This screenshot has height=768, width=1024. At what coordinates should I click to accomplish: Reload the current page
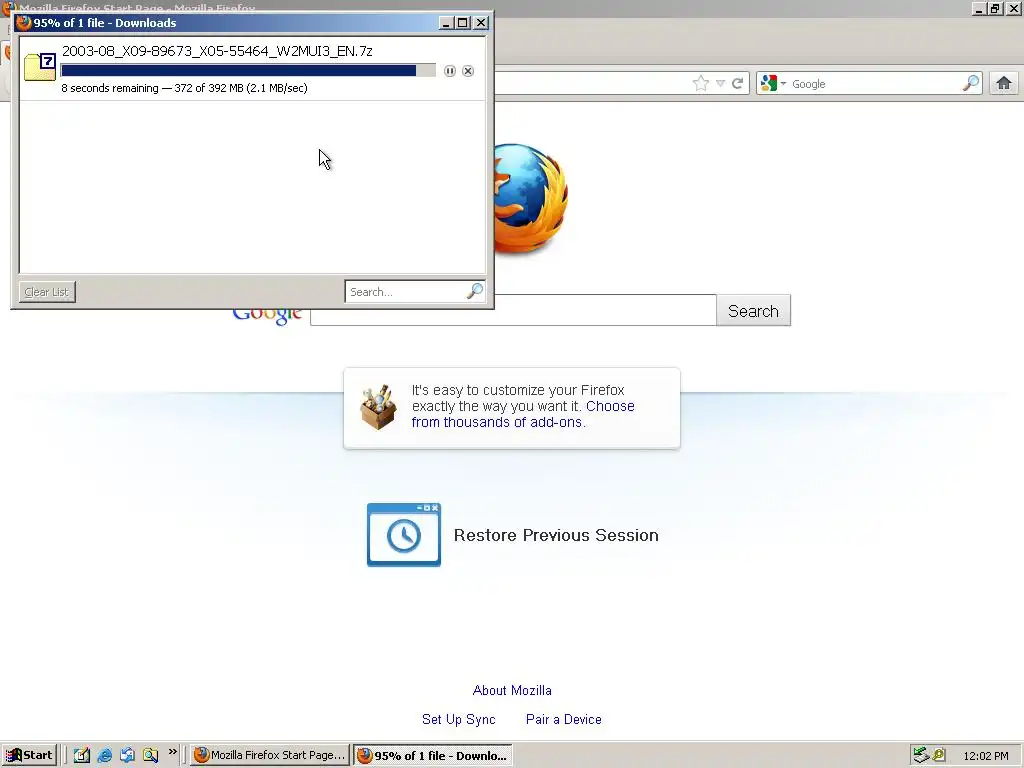click(x=738, y=84)
